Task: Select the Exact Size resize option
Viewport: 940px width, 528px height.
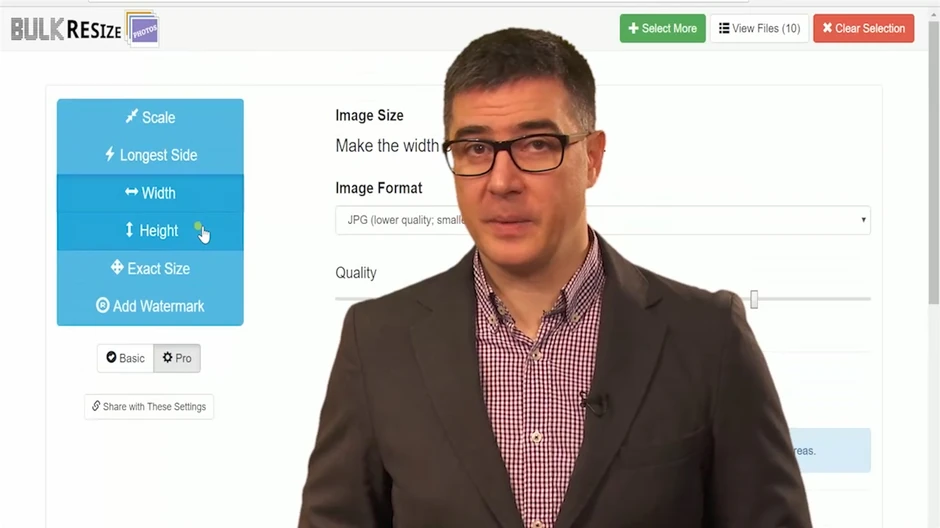Action: click(150, 268)
